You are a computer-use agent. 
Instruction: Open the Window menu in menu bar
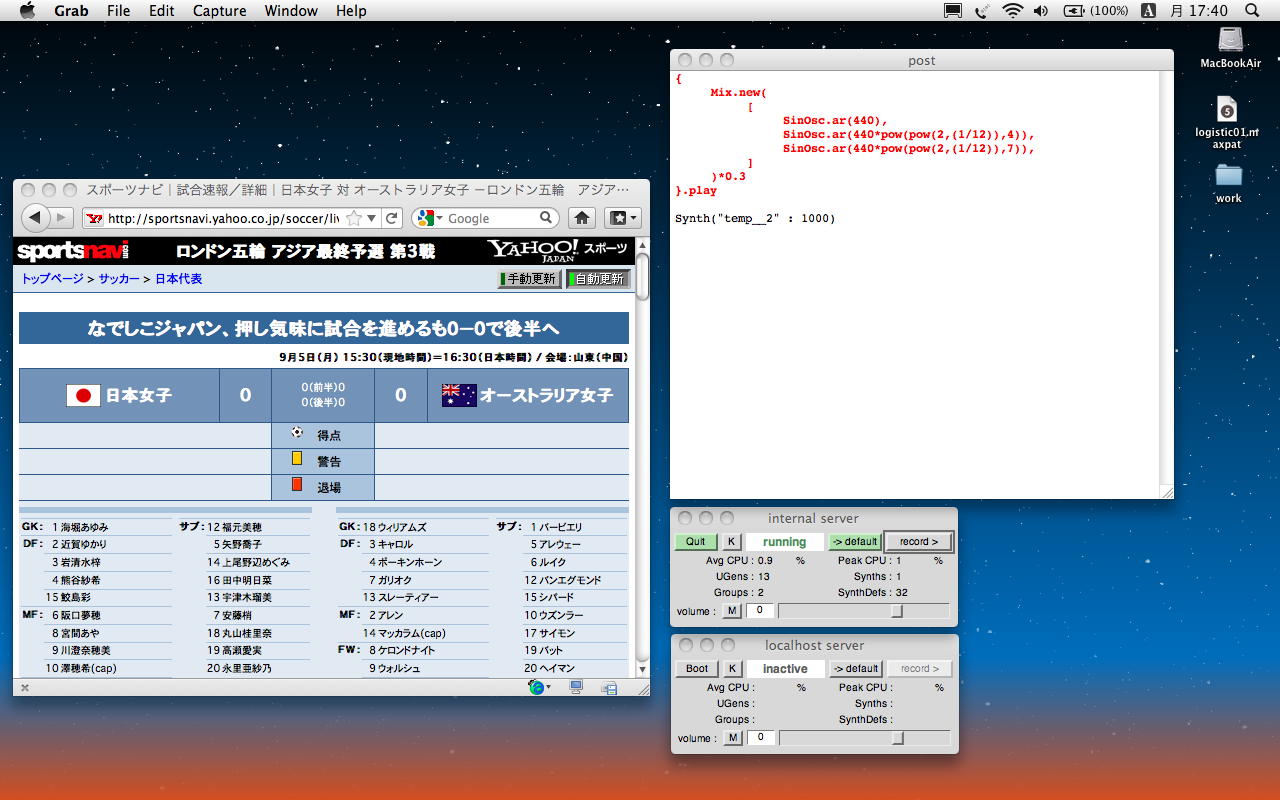click(291, 11)
